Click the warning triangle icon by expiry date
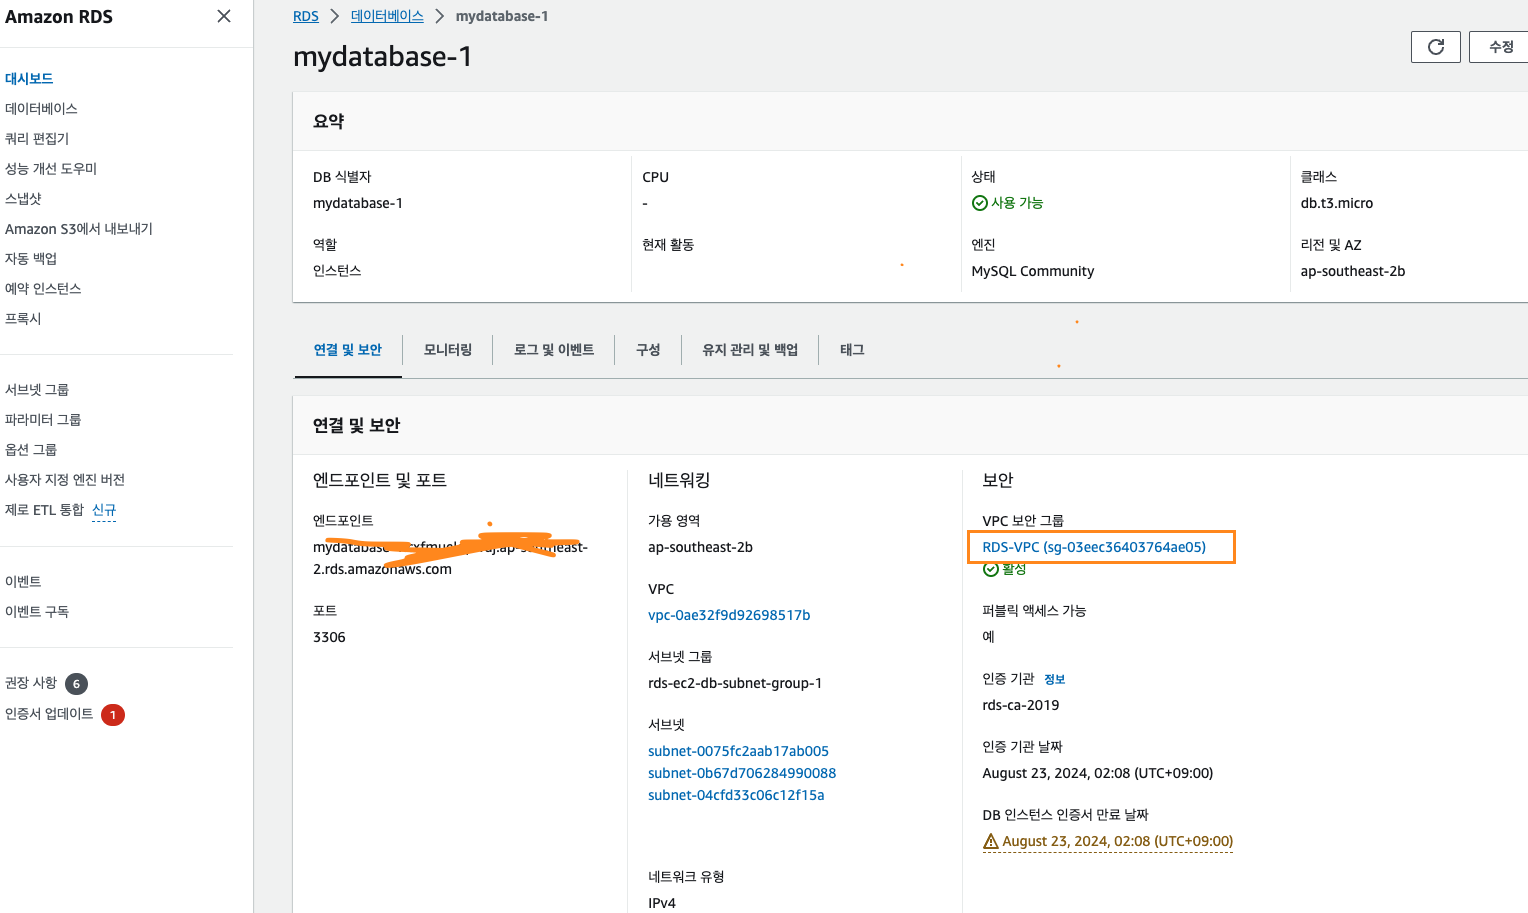The width and height of the screenshot is (1528, 913). tap(991, 841)
